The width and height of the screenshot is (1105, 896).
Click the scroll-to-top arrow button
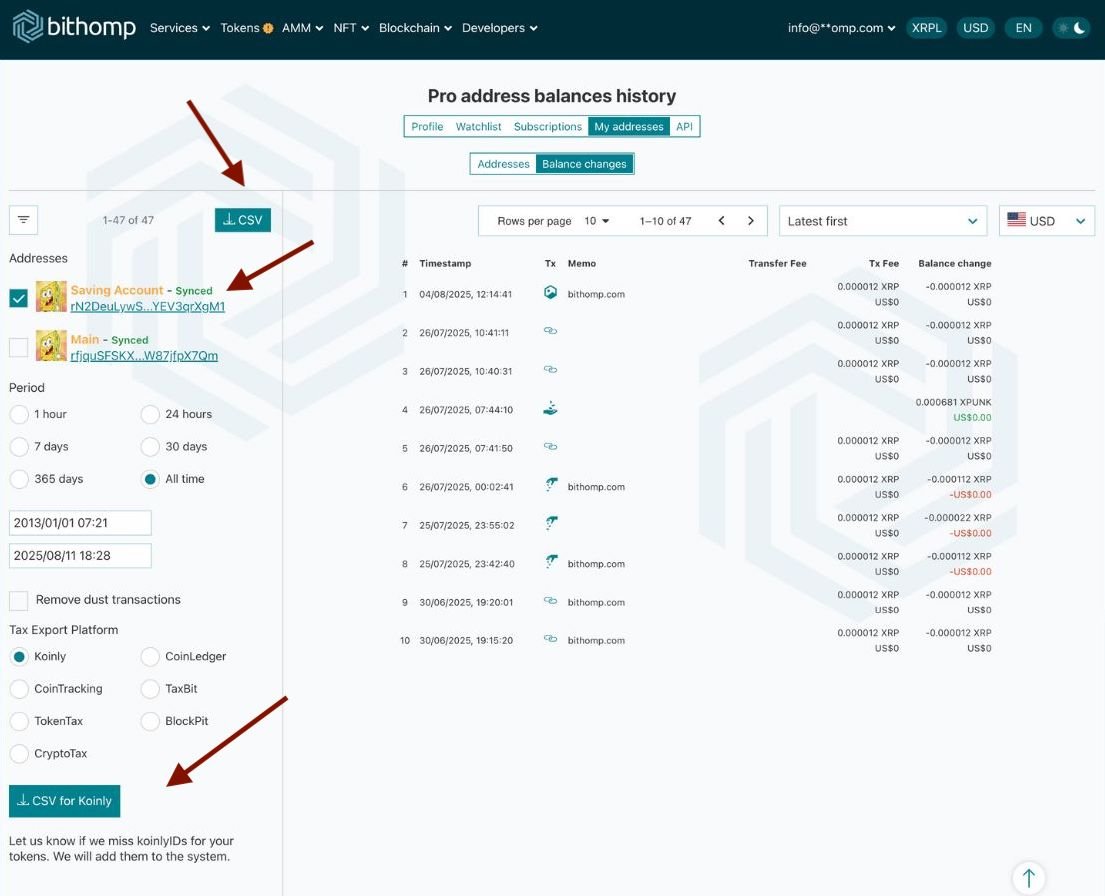[1028, 878]
